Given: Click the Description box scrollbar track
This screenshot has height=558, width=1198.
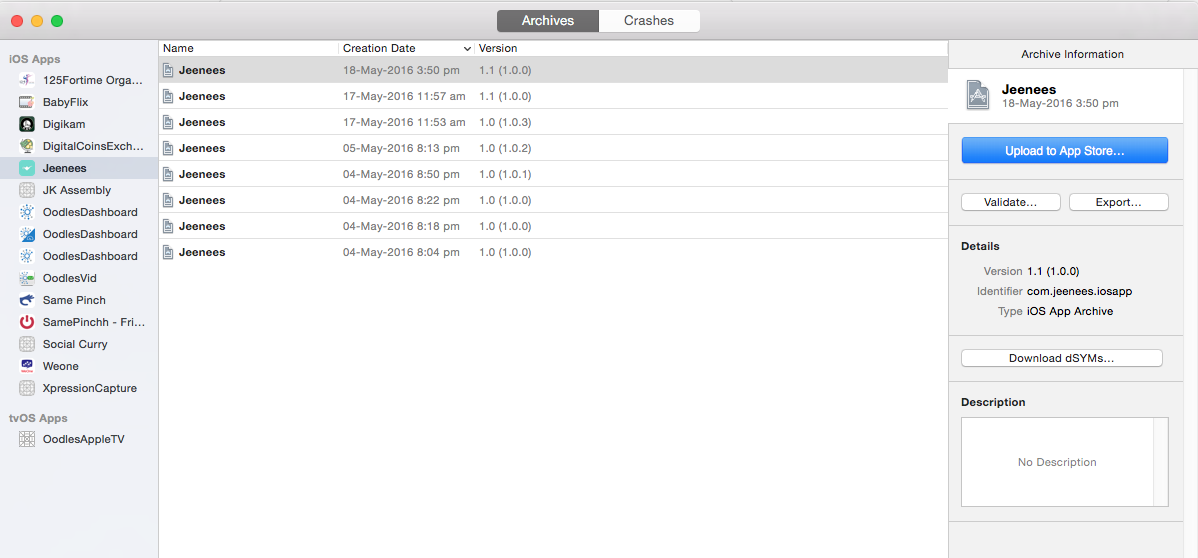Looking at the screenshot, I should tap(1161, 462).
